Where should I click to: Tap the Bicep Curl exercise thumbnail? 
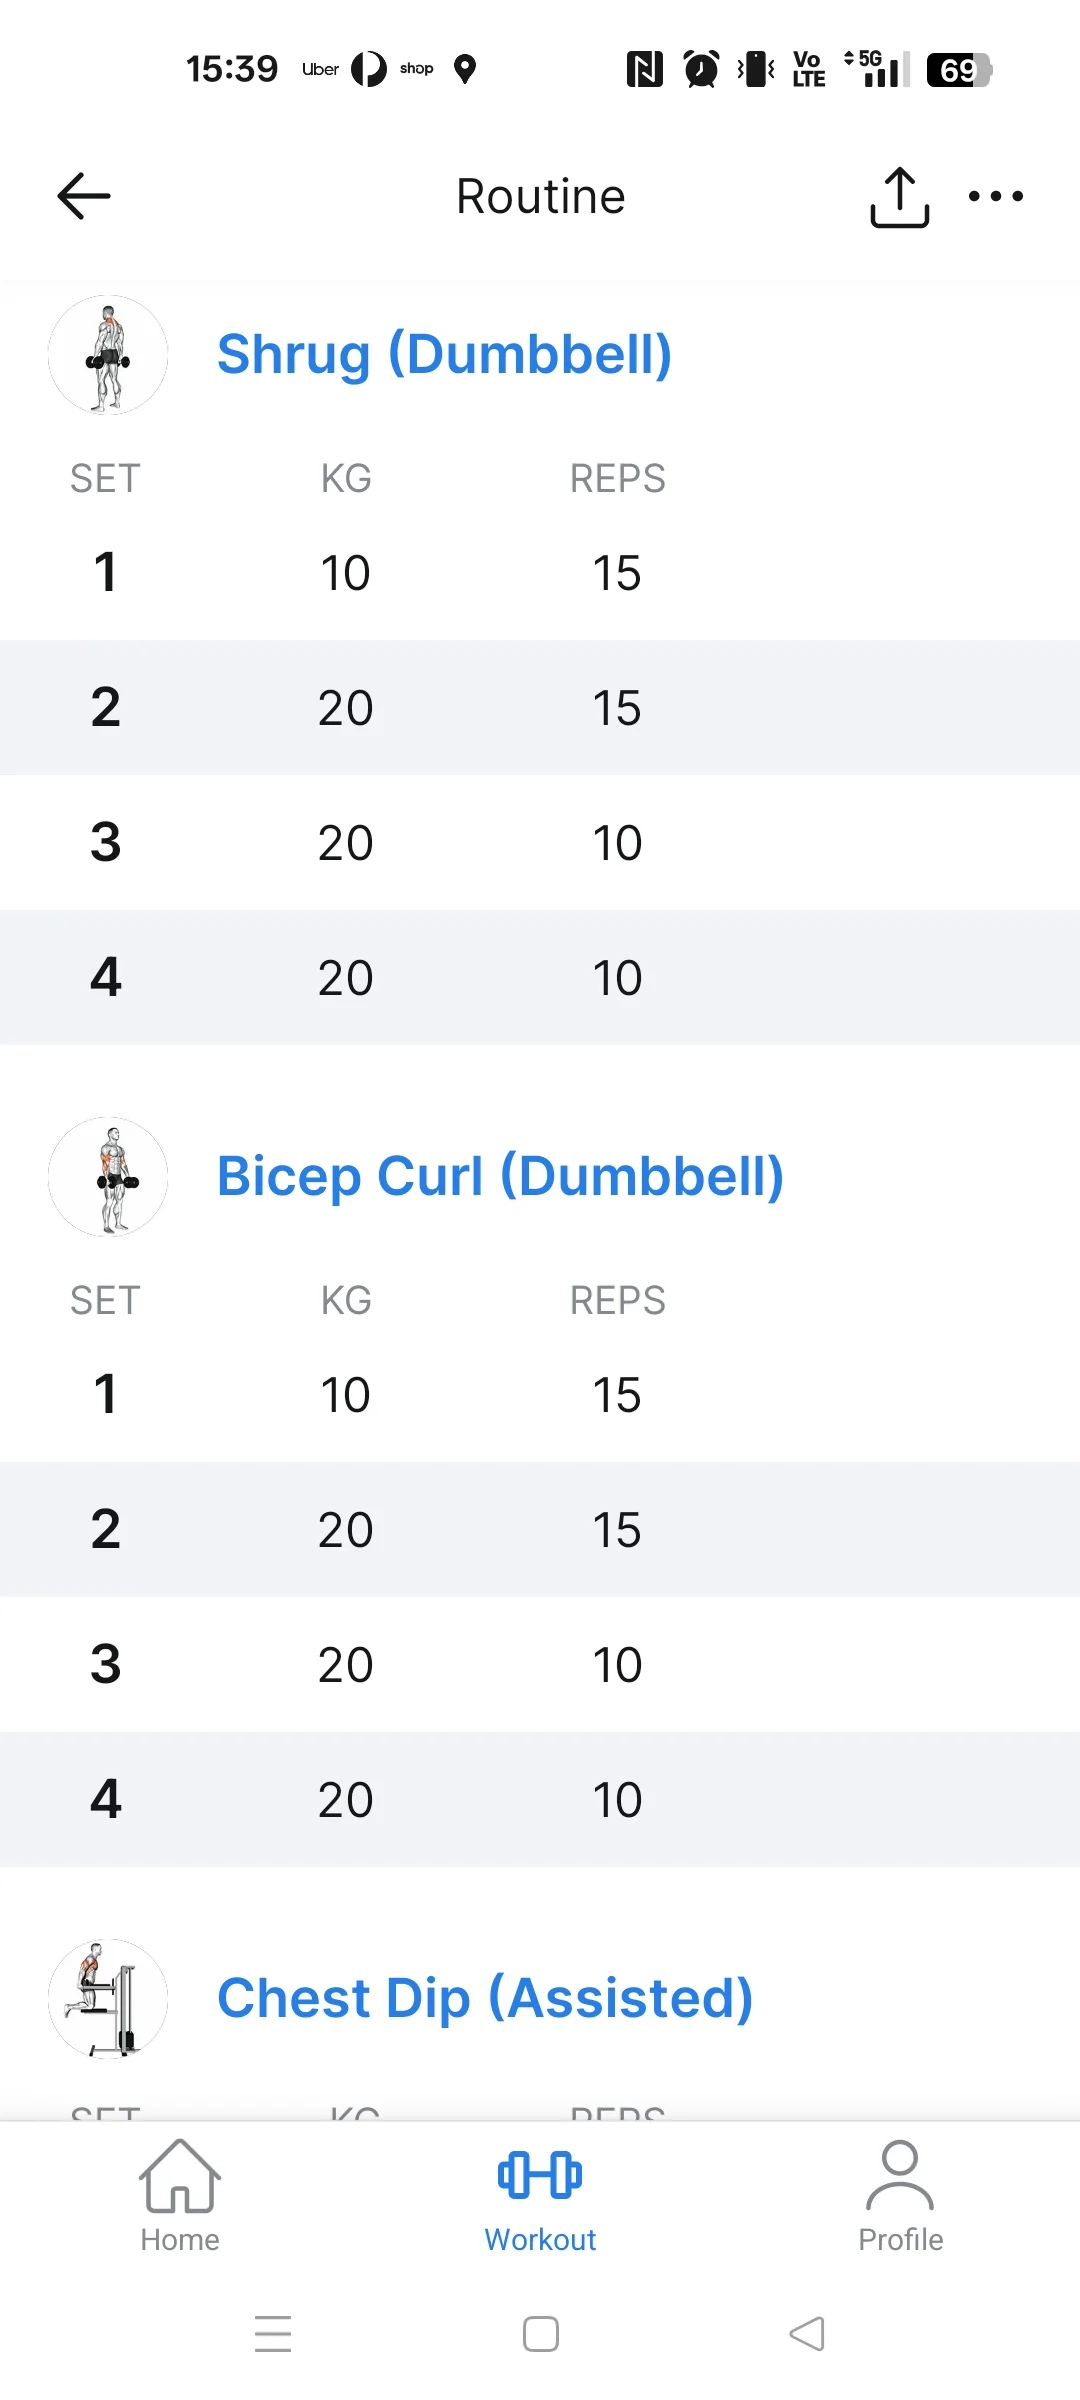108,1177
